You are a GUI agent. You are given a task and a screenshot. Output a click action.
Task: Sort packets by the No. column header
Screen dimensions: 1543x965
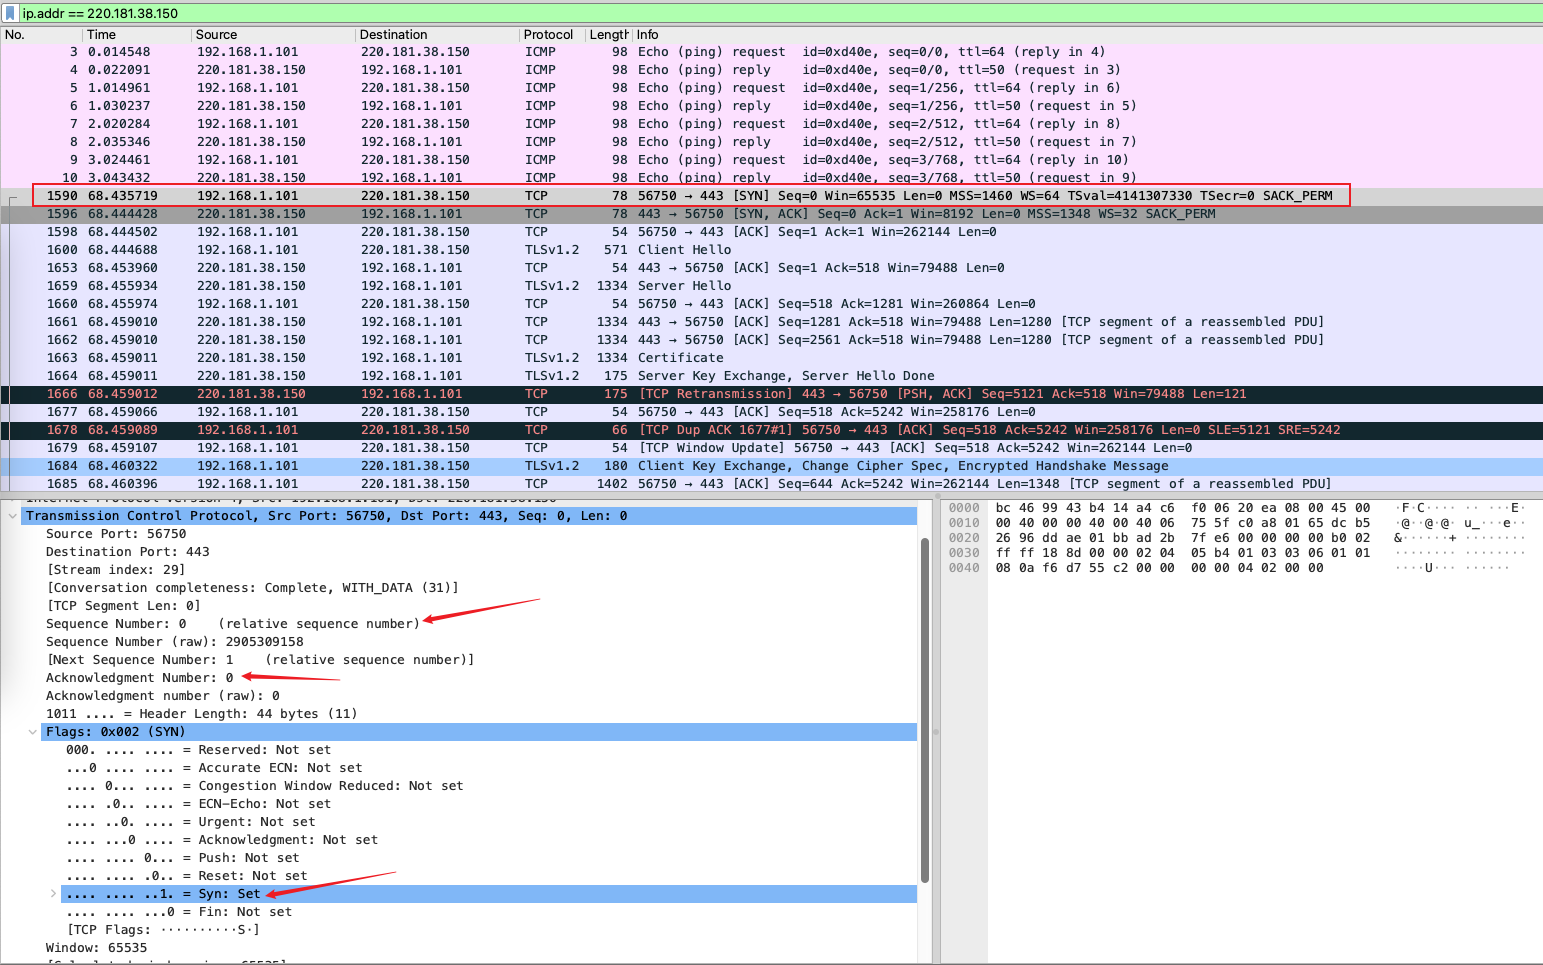coord(40,34)
